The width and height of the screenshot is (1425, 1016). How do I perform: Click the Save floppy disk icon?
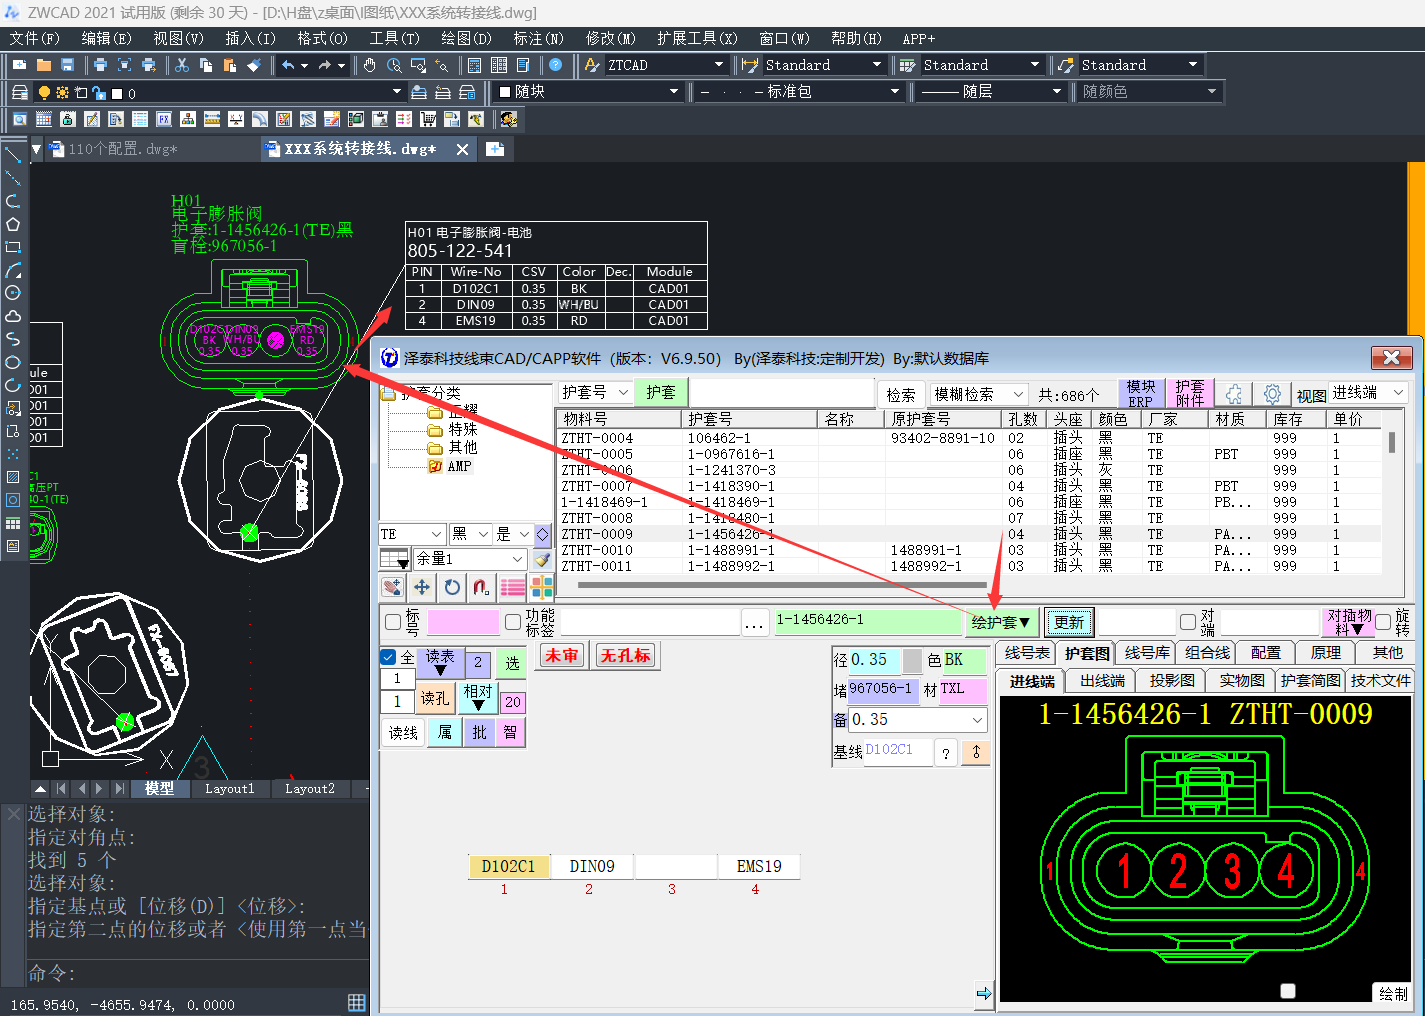(x=68, y=65)
